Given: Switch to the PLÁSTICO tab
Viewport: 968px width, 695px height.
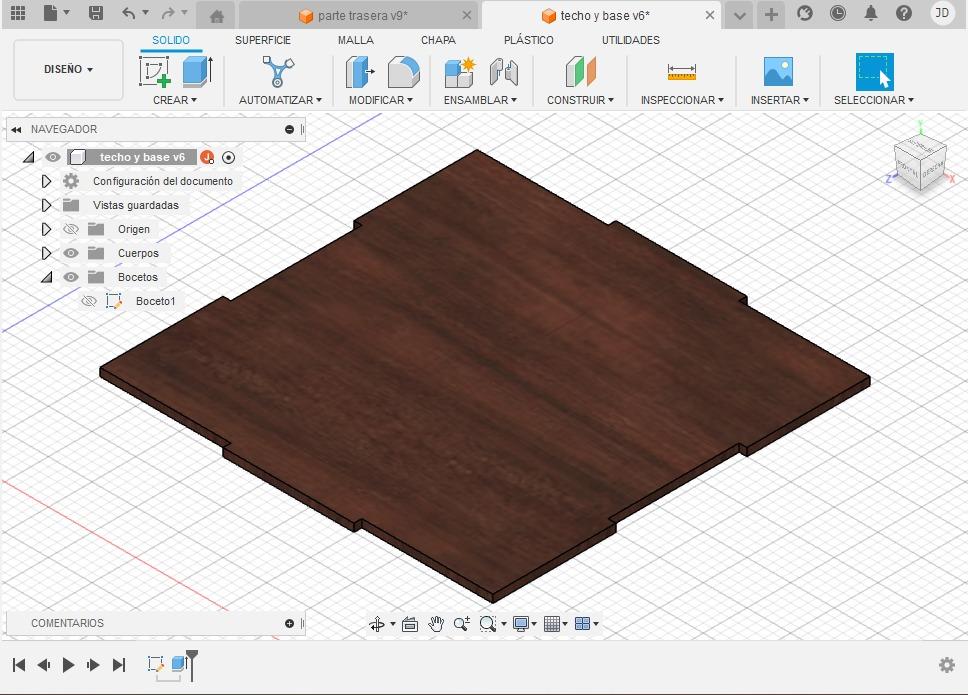Looking at the screenshot, I should [528, 40].
